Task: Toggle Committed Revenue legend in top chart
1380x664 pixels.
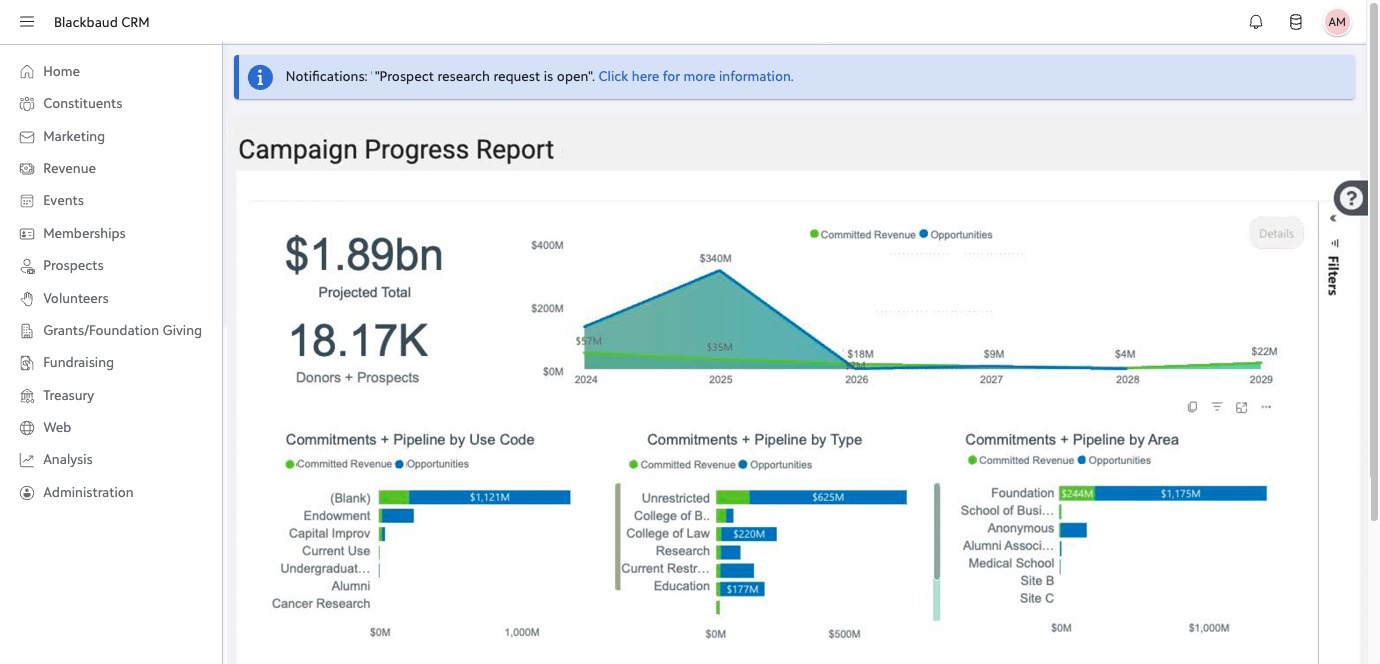Action: [x=863, y=235]
